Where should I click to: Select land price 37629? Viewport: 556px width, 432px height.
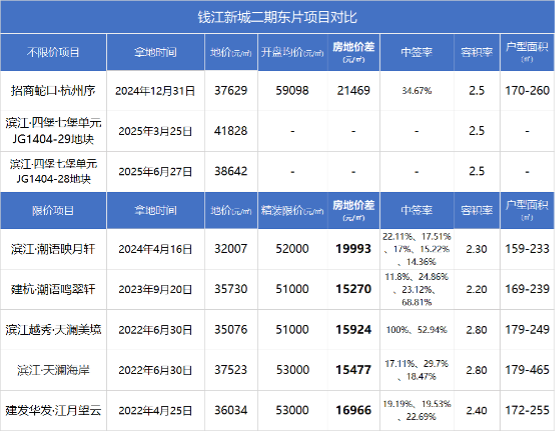click(231, 91)
